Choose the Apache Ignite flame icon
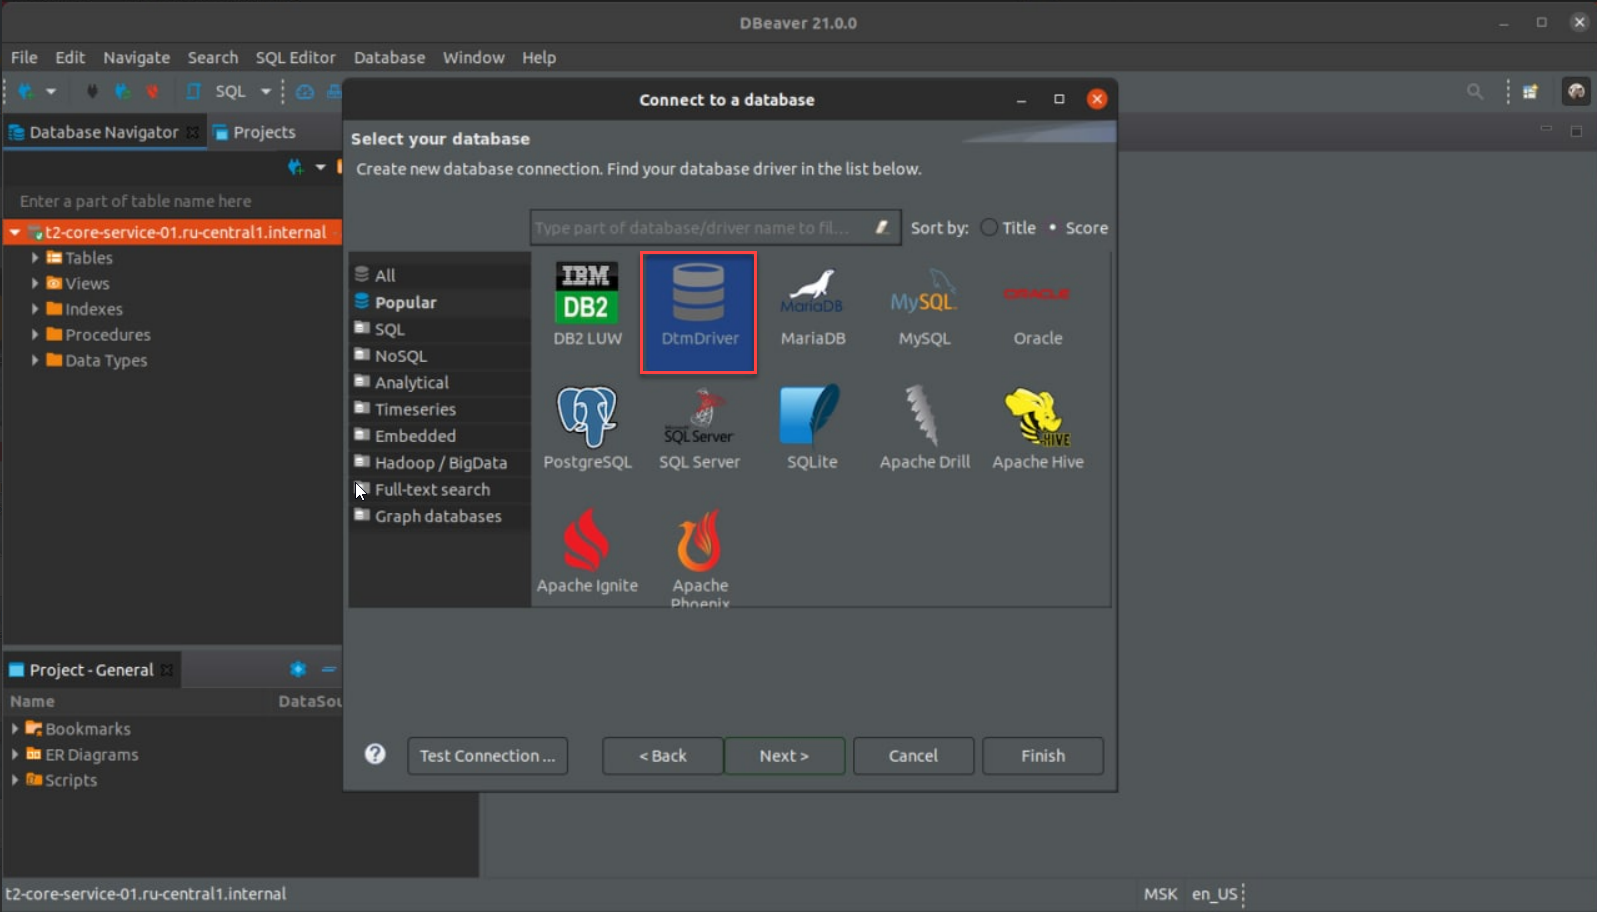 [587, 541]
